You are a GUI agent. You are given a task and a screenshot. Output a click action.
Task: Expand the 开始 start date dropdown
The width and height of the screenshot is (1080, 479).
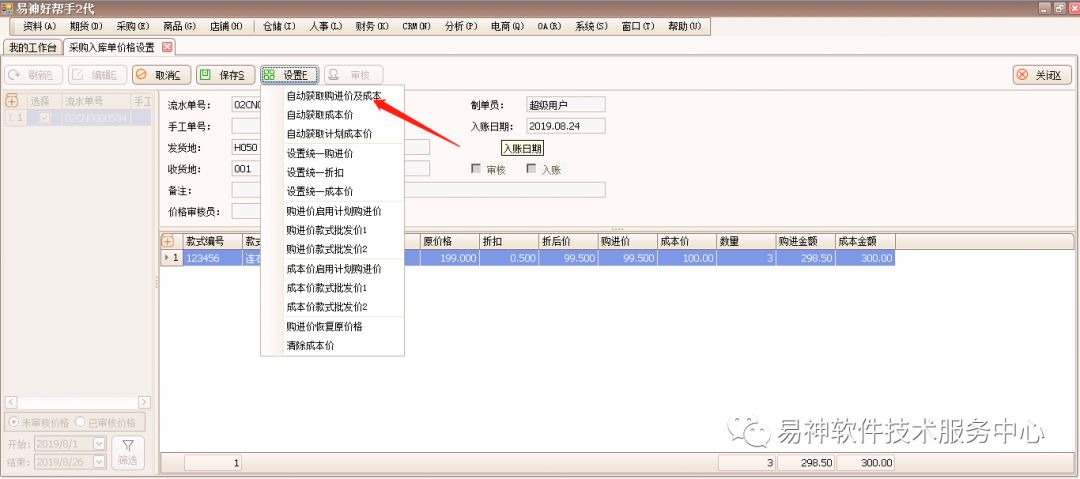click(x=99, y=444)
